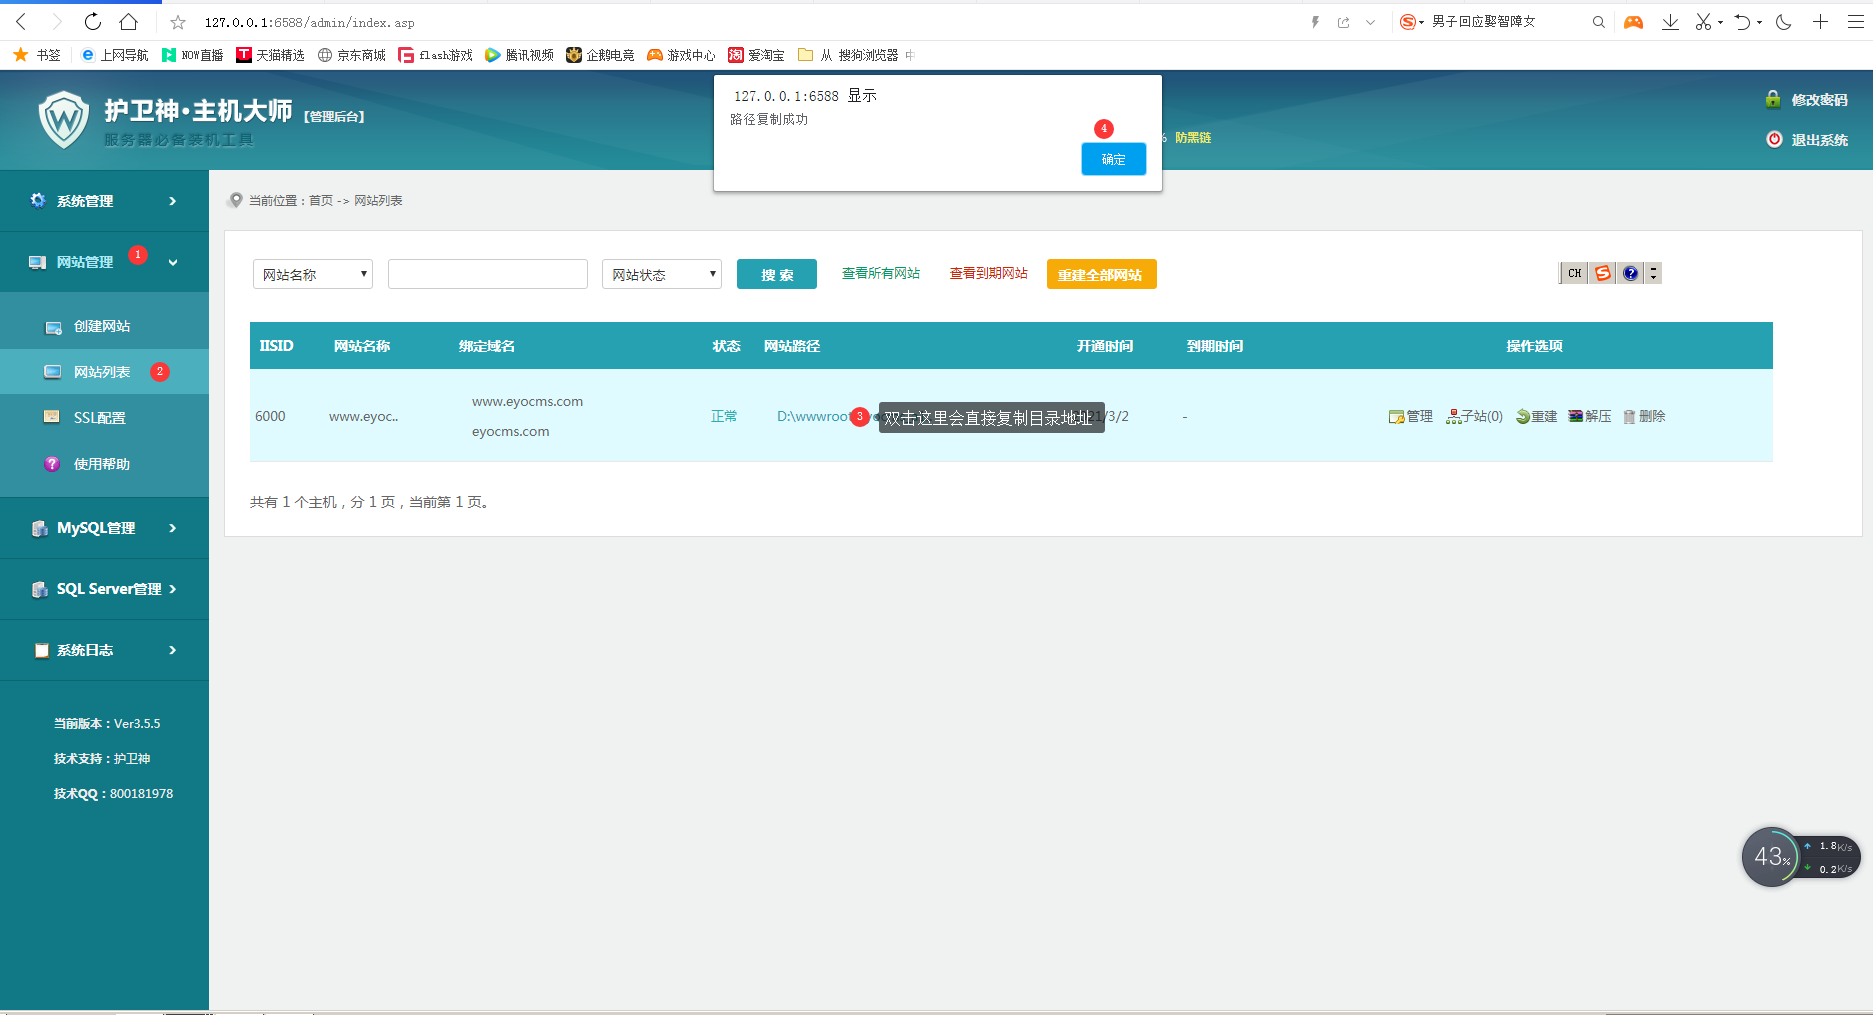The width and height of the screenshot is (1873, 1015).
Task: Click the 确定 button in the dialog
Action: pyautogui.click(x=1113, y=158)
